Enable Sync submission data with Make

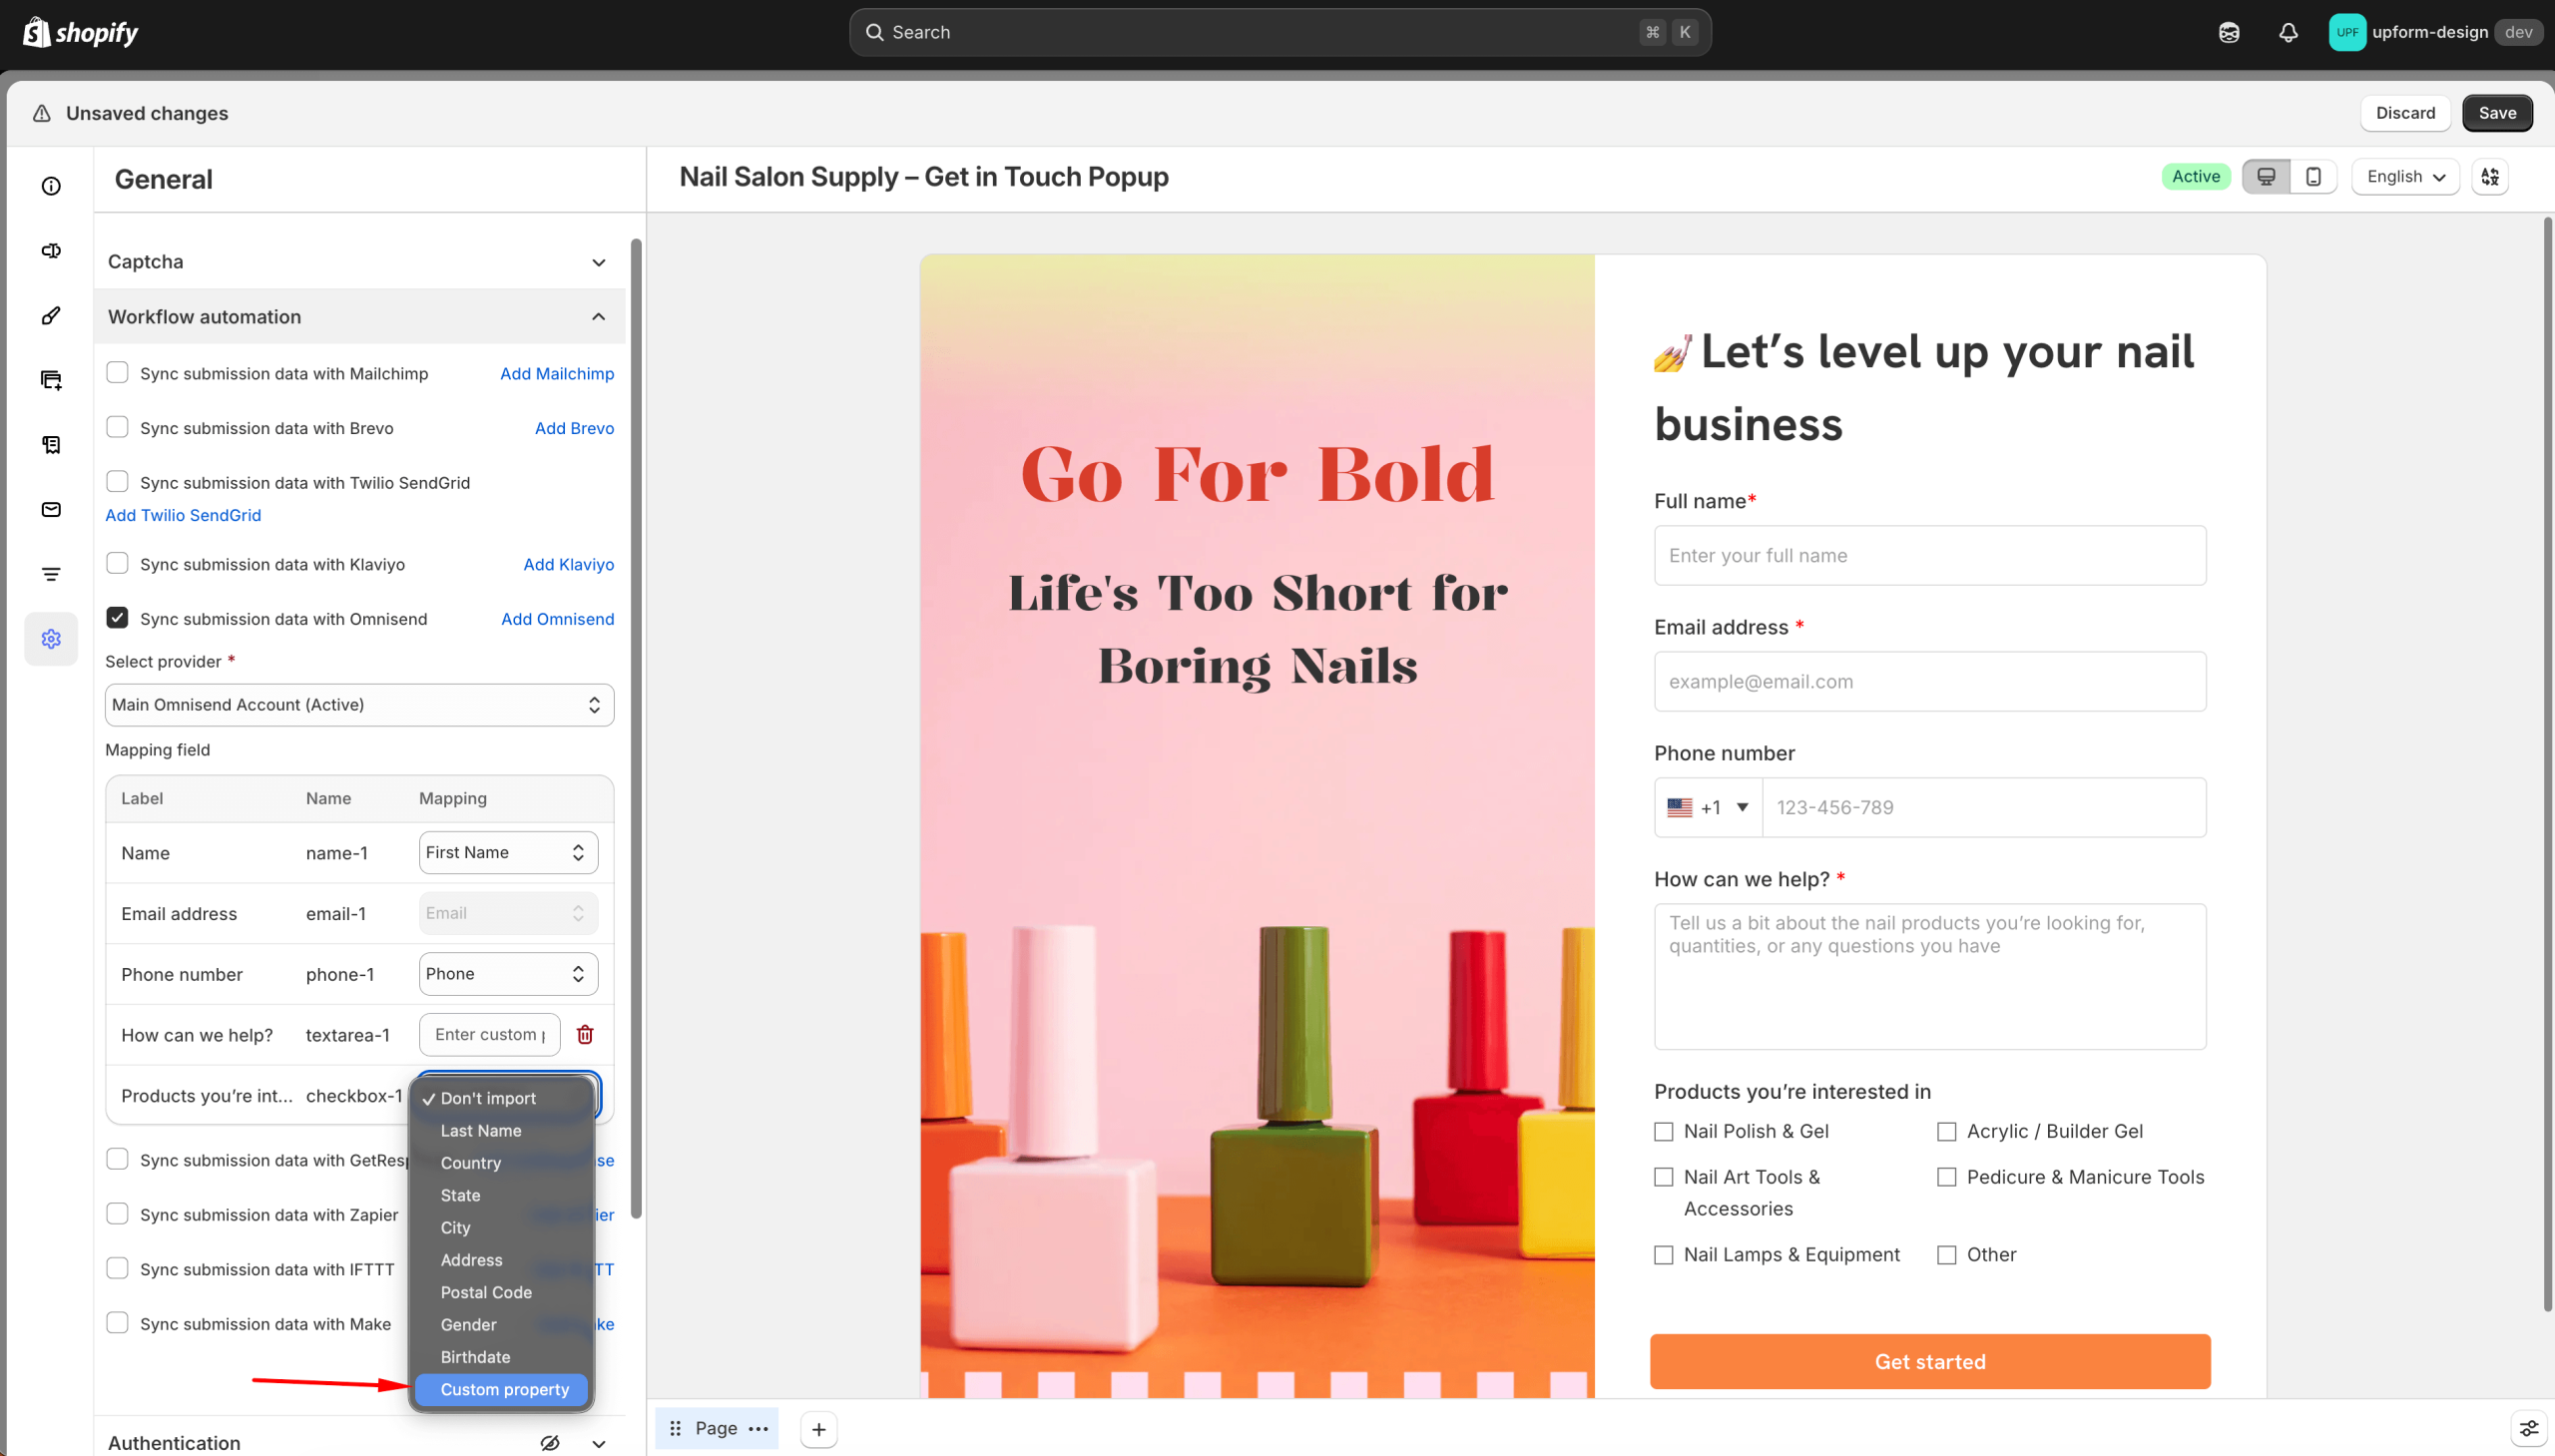[x=117, y=1323]
